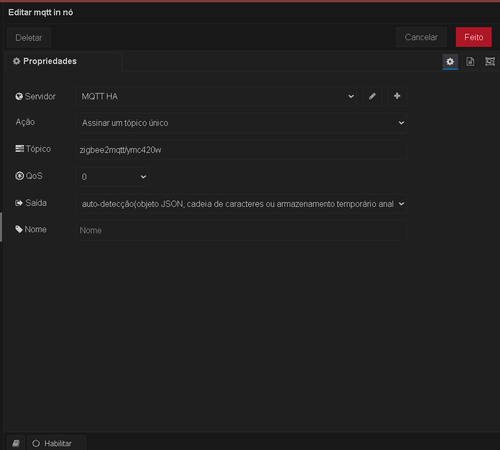Click the 'Editar mqtt in nó' title

(41, 12)
